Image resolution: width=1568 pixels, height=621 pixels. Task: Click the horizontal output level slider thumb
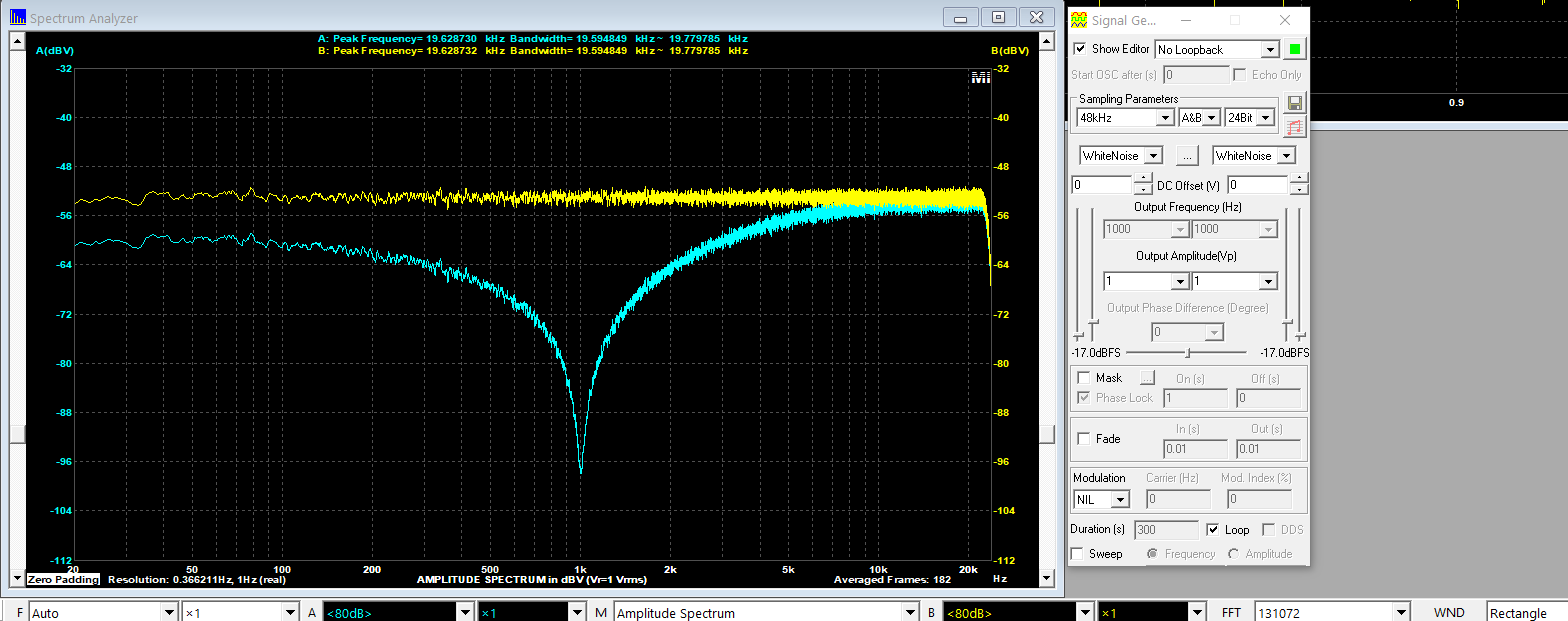[x=1187, y=353]
